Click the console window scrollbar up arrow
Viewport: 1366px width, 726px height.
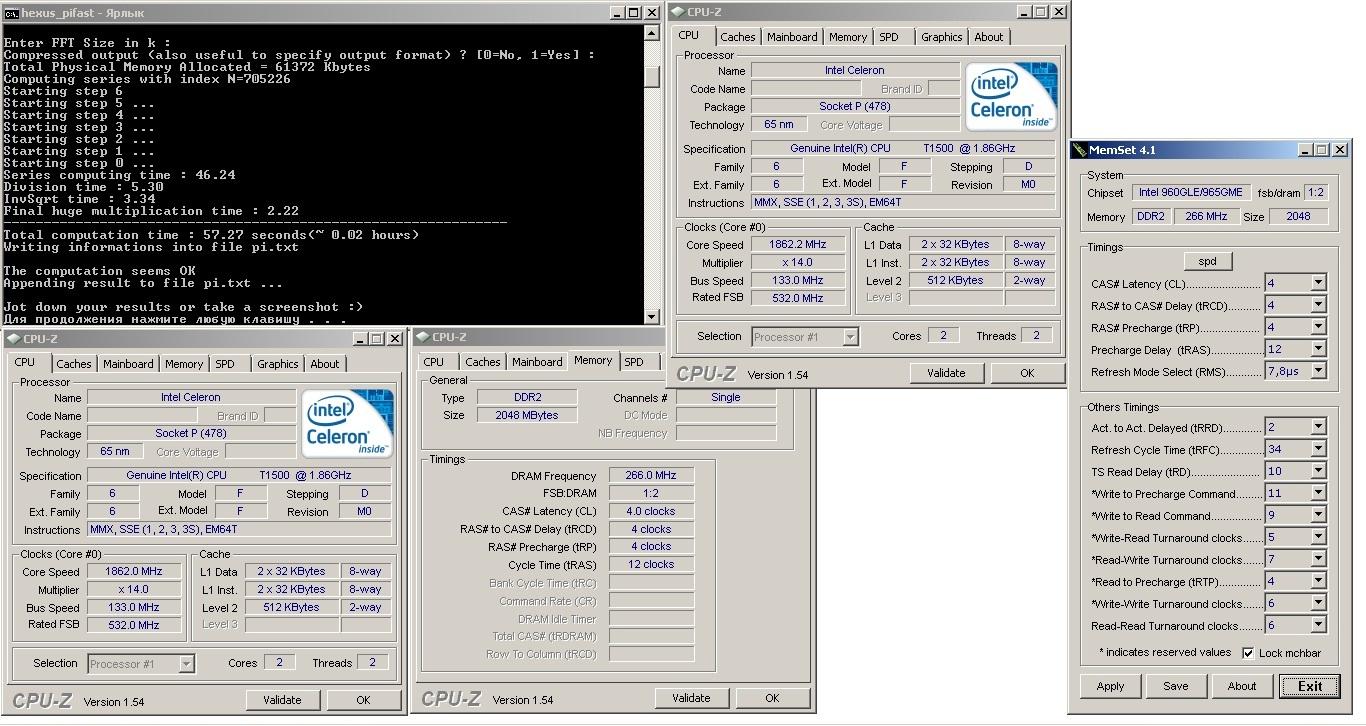pos(652,33)
